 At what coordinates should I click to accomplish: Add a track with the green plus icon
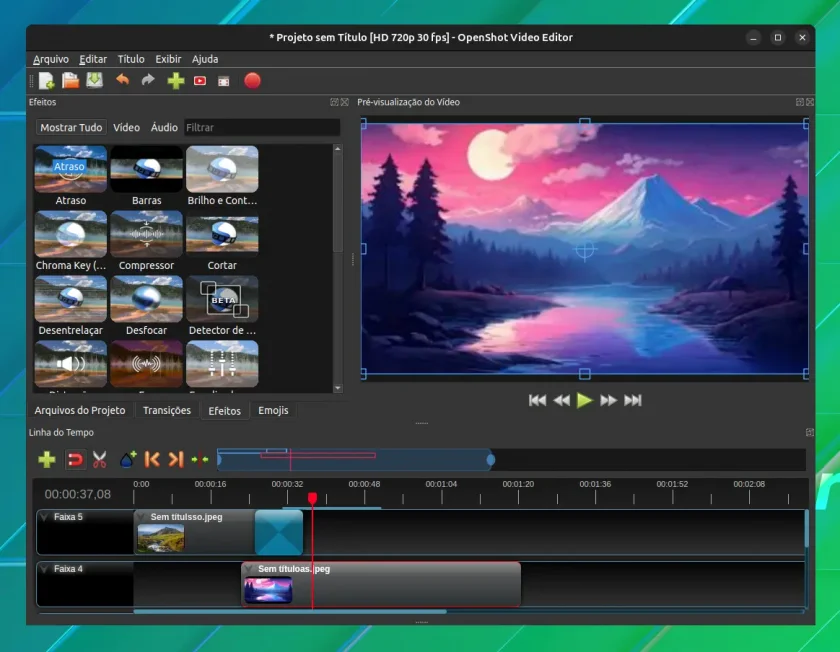(47, 460)
